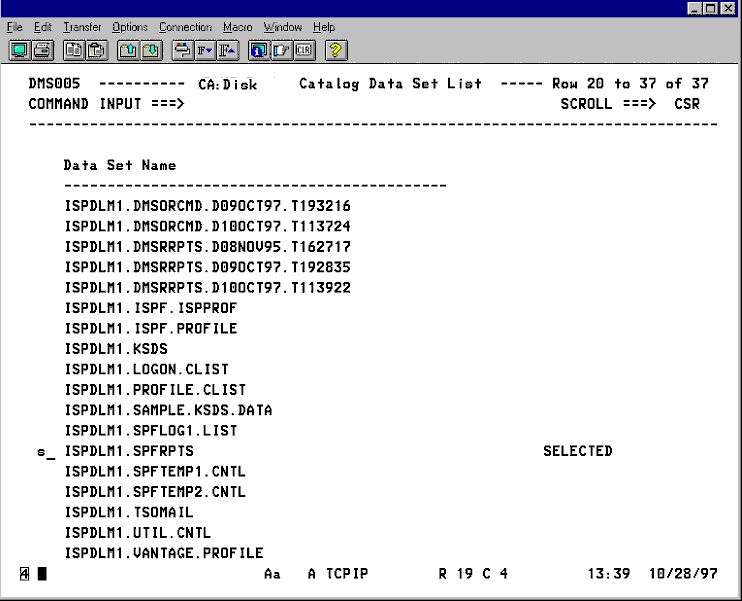
Task: Minimize the terminal window
Action: pos(694,9)
